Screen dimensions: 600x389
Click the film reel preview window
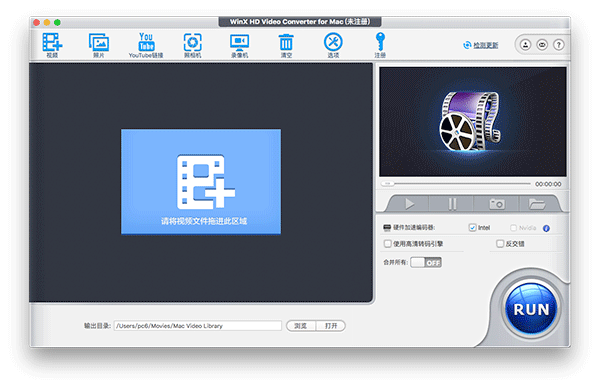point(473,122)
